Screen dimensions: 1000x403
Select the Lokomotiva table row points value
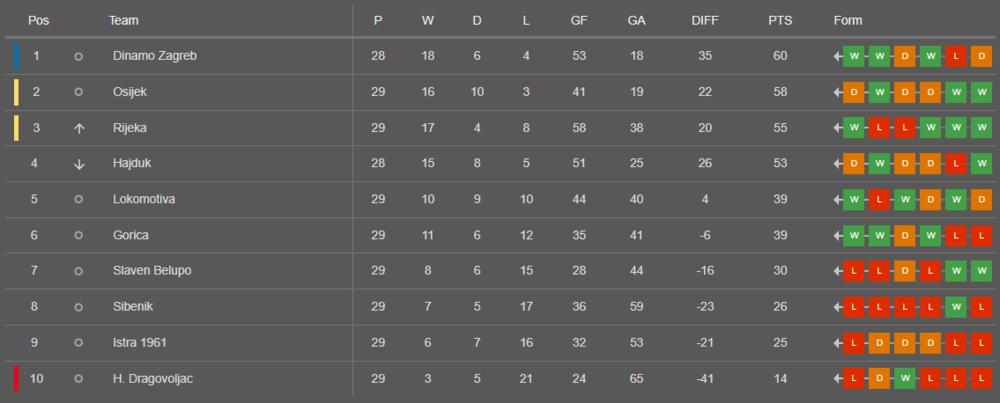point(780,200)
